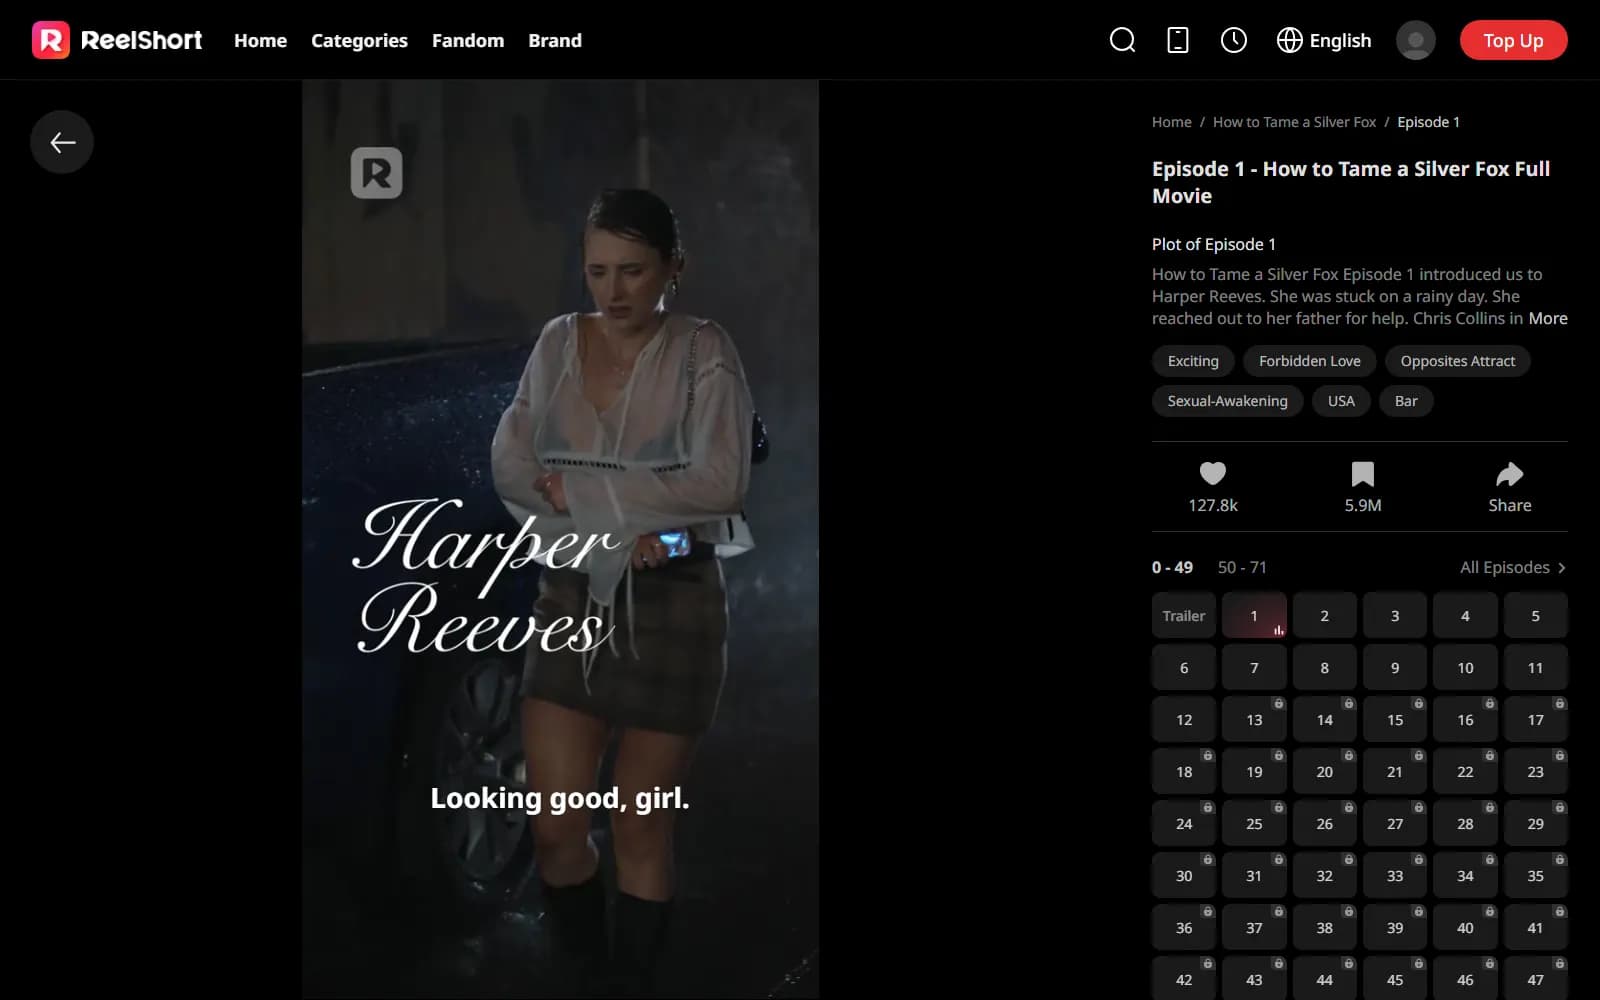This screenshot has height=1000, width=1600.
Task: Open locked episode 31
Action: pos(1254,876)
